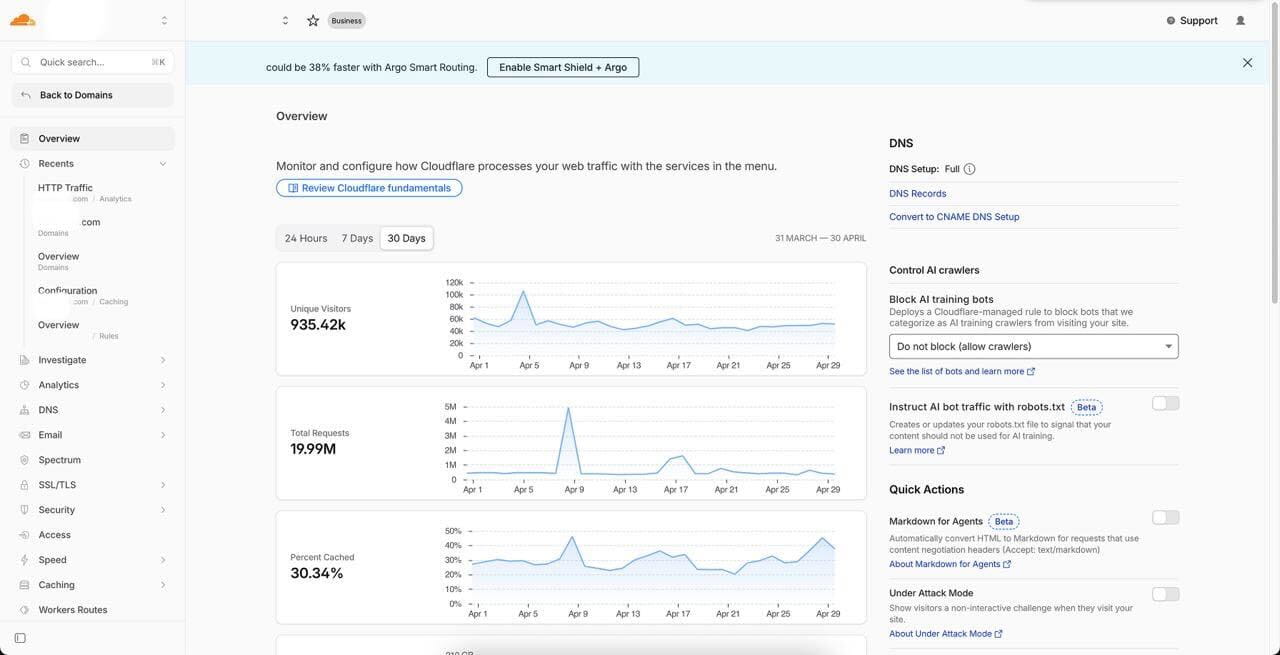Expand the Email menu chevron

coord(163,435)
